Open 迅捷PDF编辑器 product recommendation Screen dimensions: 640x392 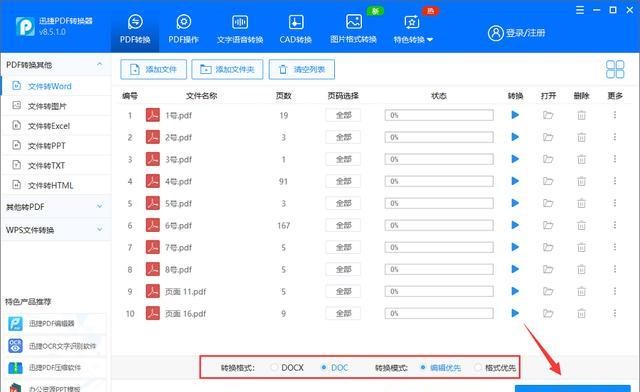pyautogui.click(x=56, y=323)
